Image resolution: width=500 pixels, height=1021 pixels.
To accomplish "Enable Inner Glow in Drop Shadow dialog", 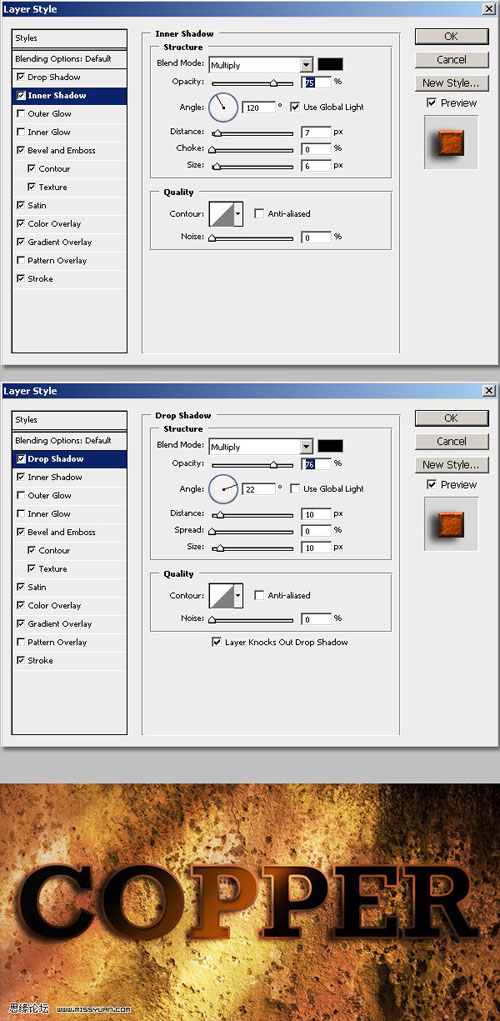I will [21, 514].
